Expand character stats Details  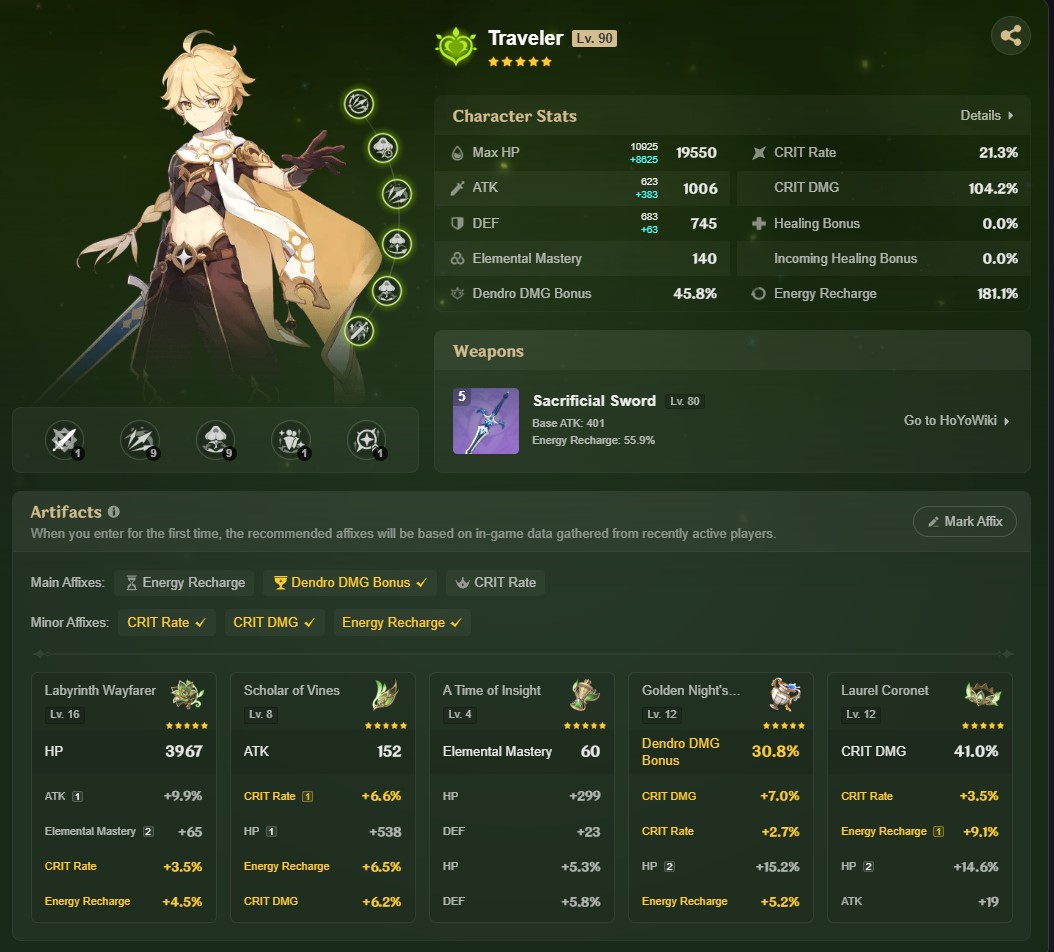pyautogui.click(x=987, y=116)
